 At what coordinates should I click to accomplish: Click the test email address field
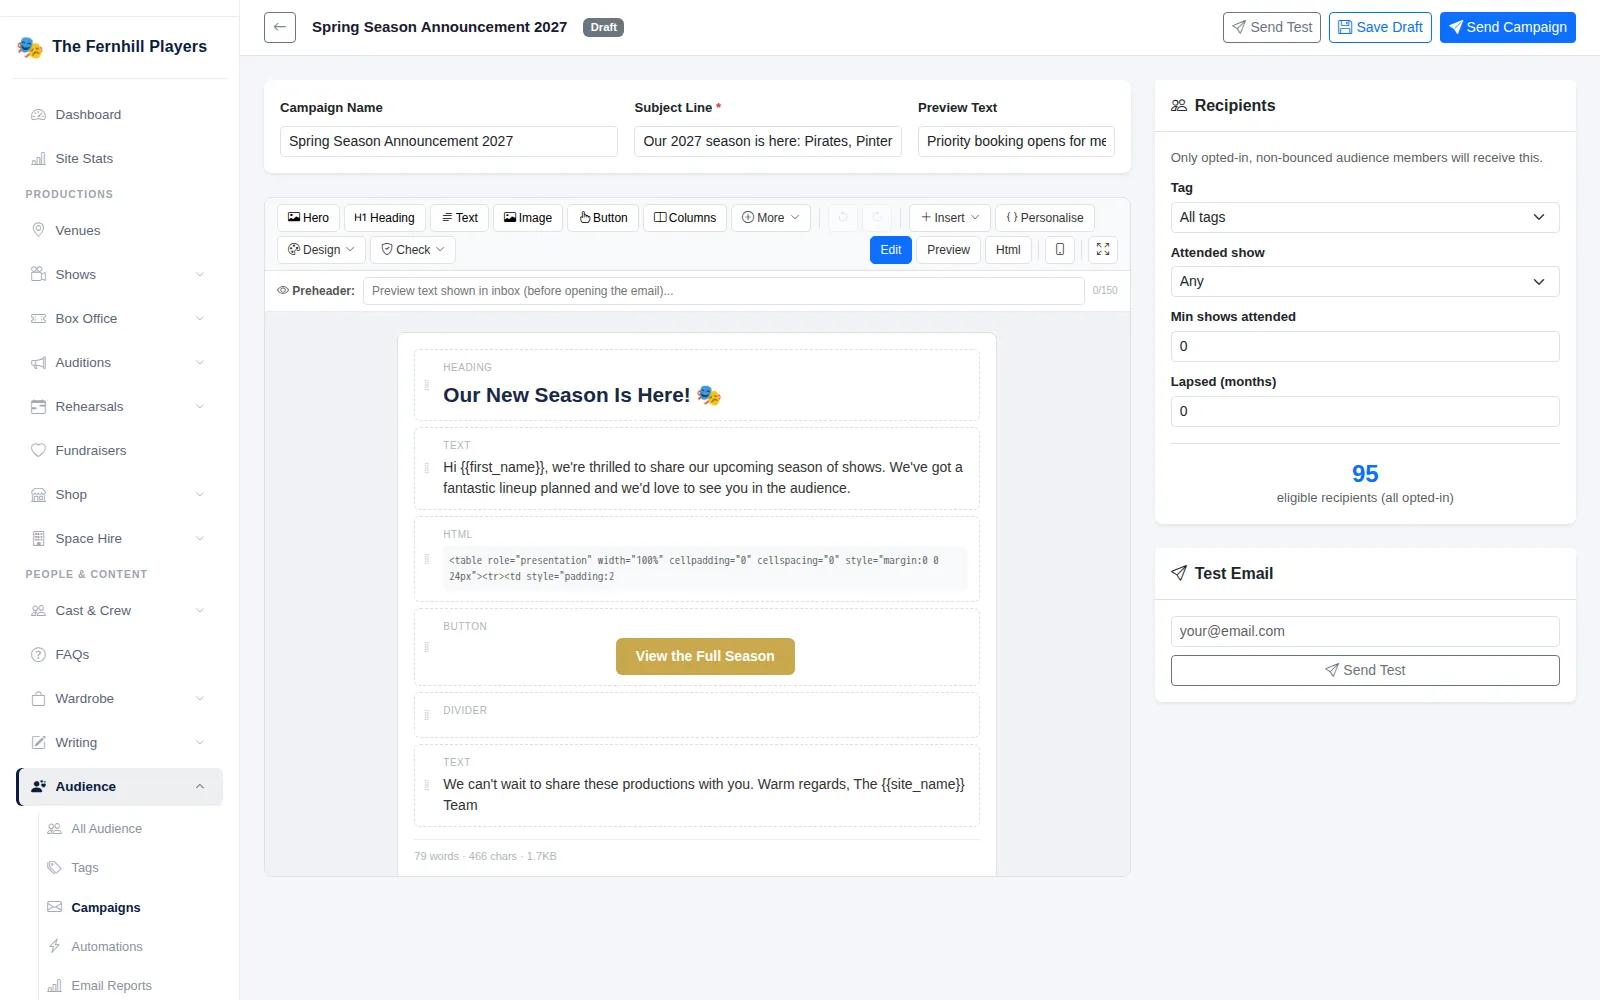pyautogui.click(x=1365, y=631)
